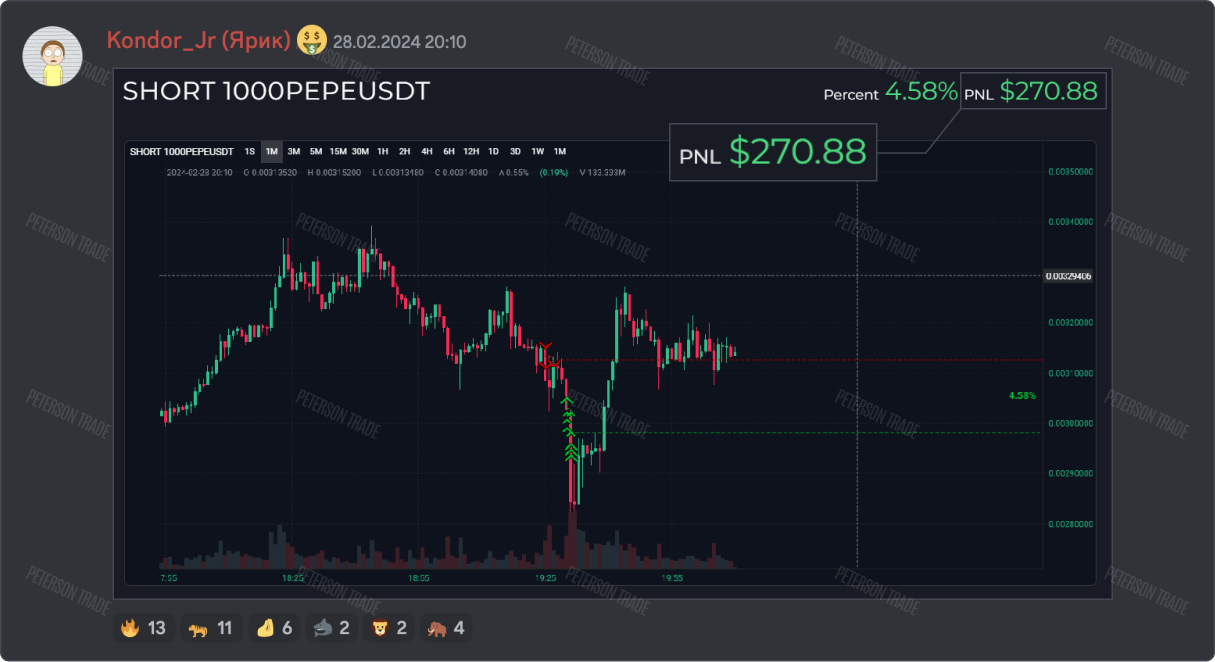
Task: Select the 15M chart interval
Action: [338, 152]
